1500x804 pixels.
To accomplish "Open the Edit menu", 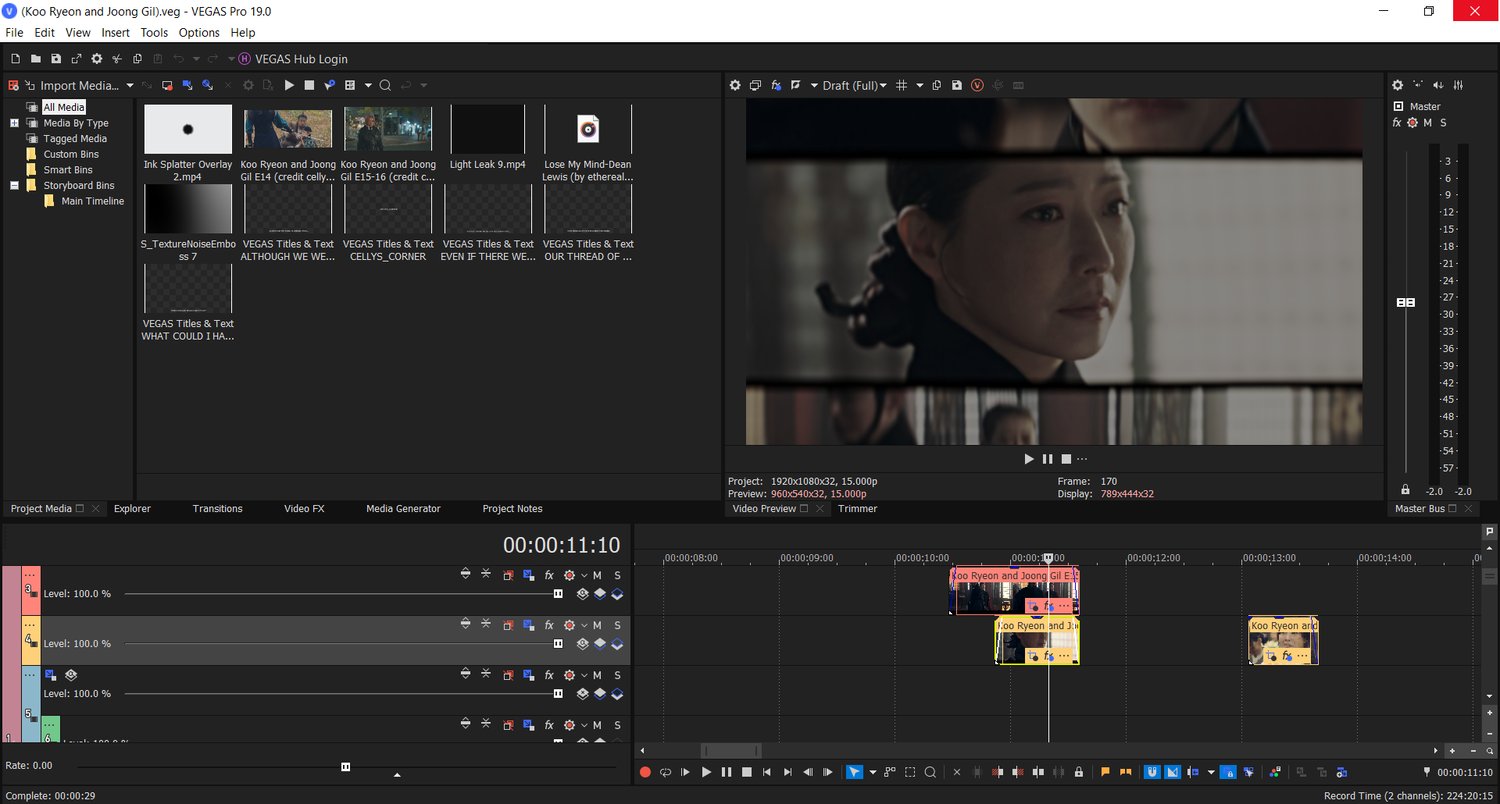I will pyautogui.click(x=45, y=33).
